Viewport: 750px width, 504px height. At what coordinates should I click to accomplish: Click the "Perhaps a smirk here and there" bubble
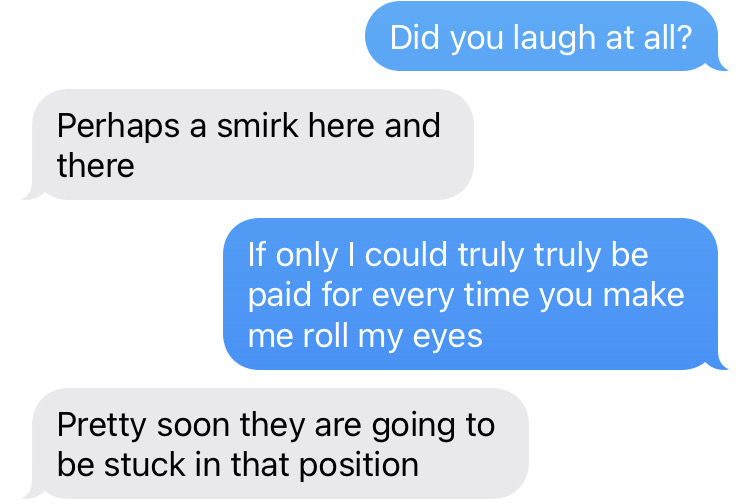pyautogui.click(x=250, y=145)
